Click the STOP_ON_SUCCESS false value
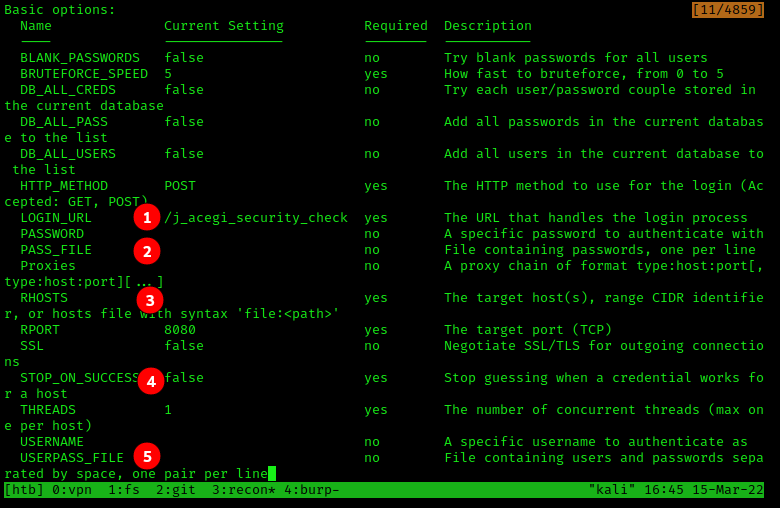Screen dimensions: 780x508 186,378
